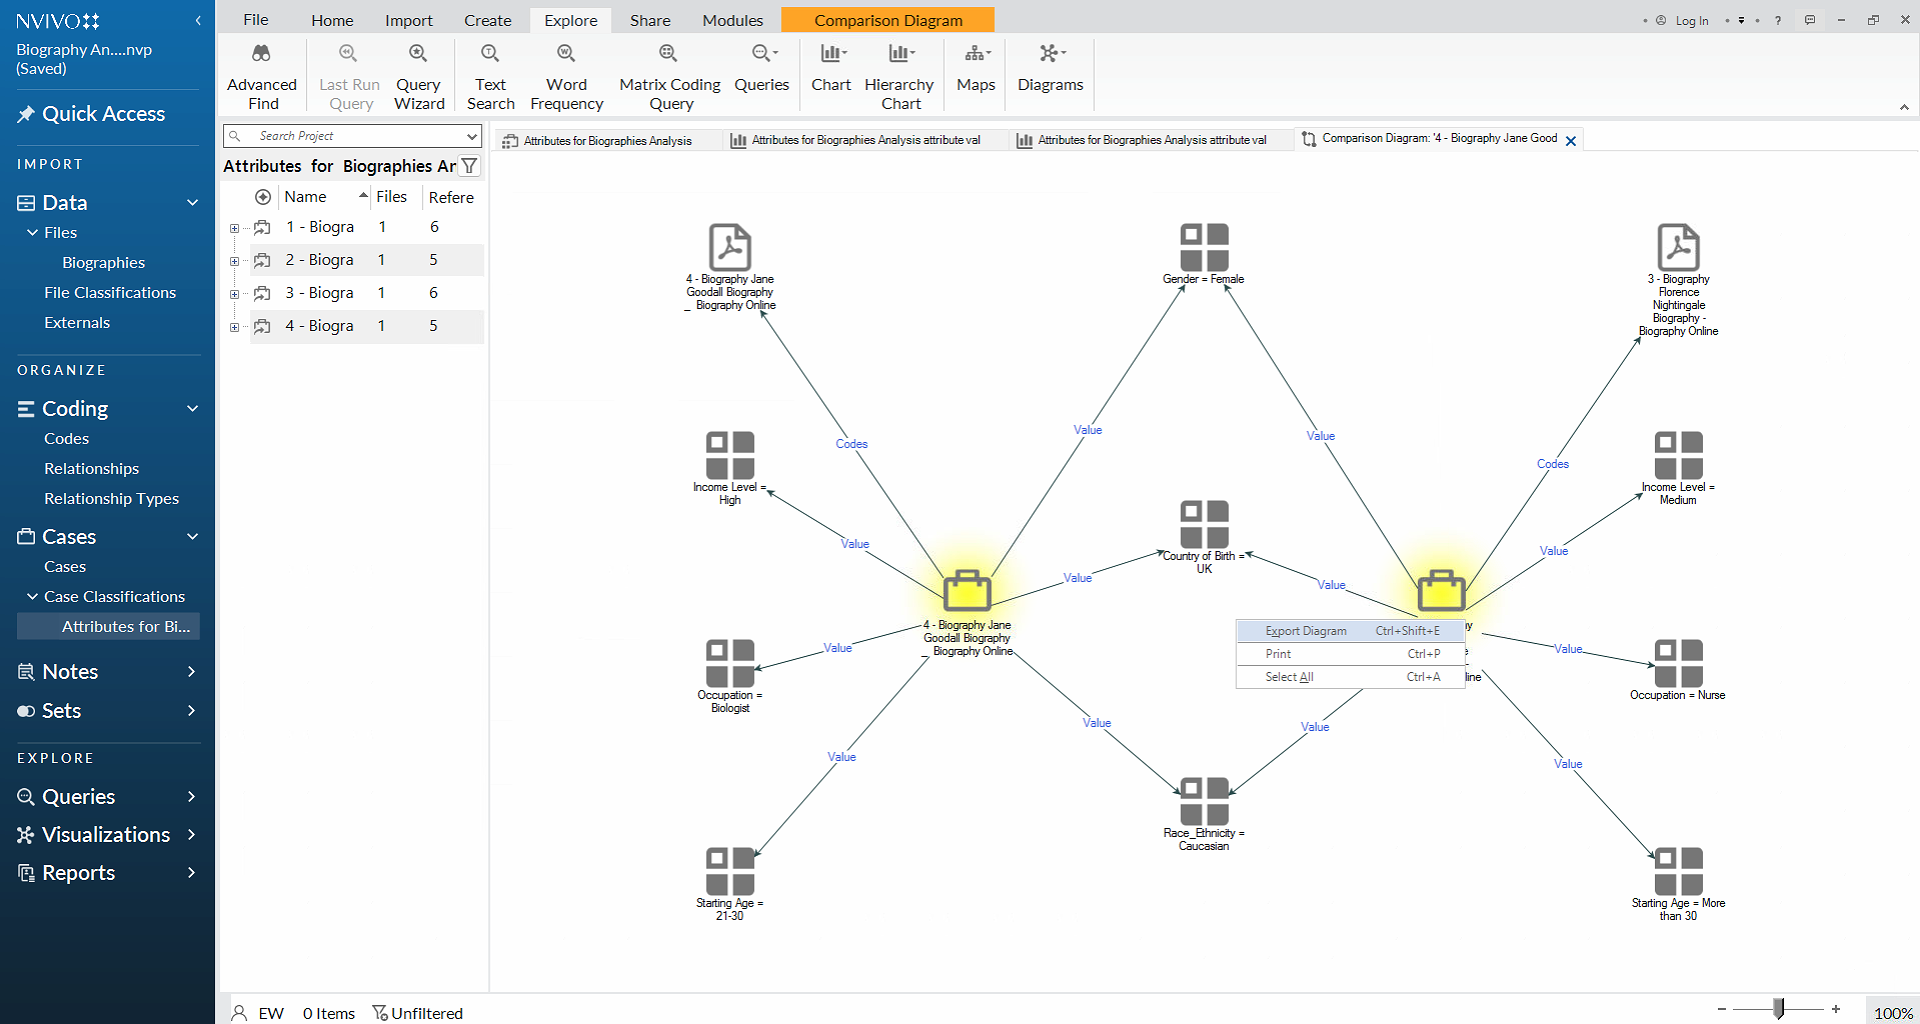
Task: Expand the '1 - Biogra' case row
Action: [235, 228]
